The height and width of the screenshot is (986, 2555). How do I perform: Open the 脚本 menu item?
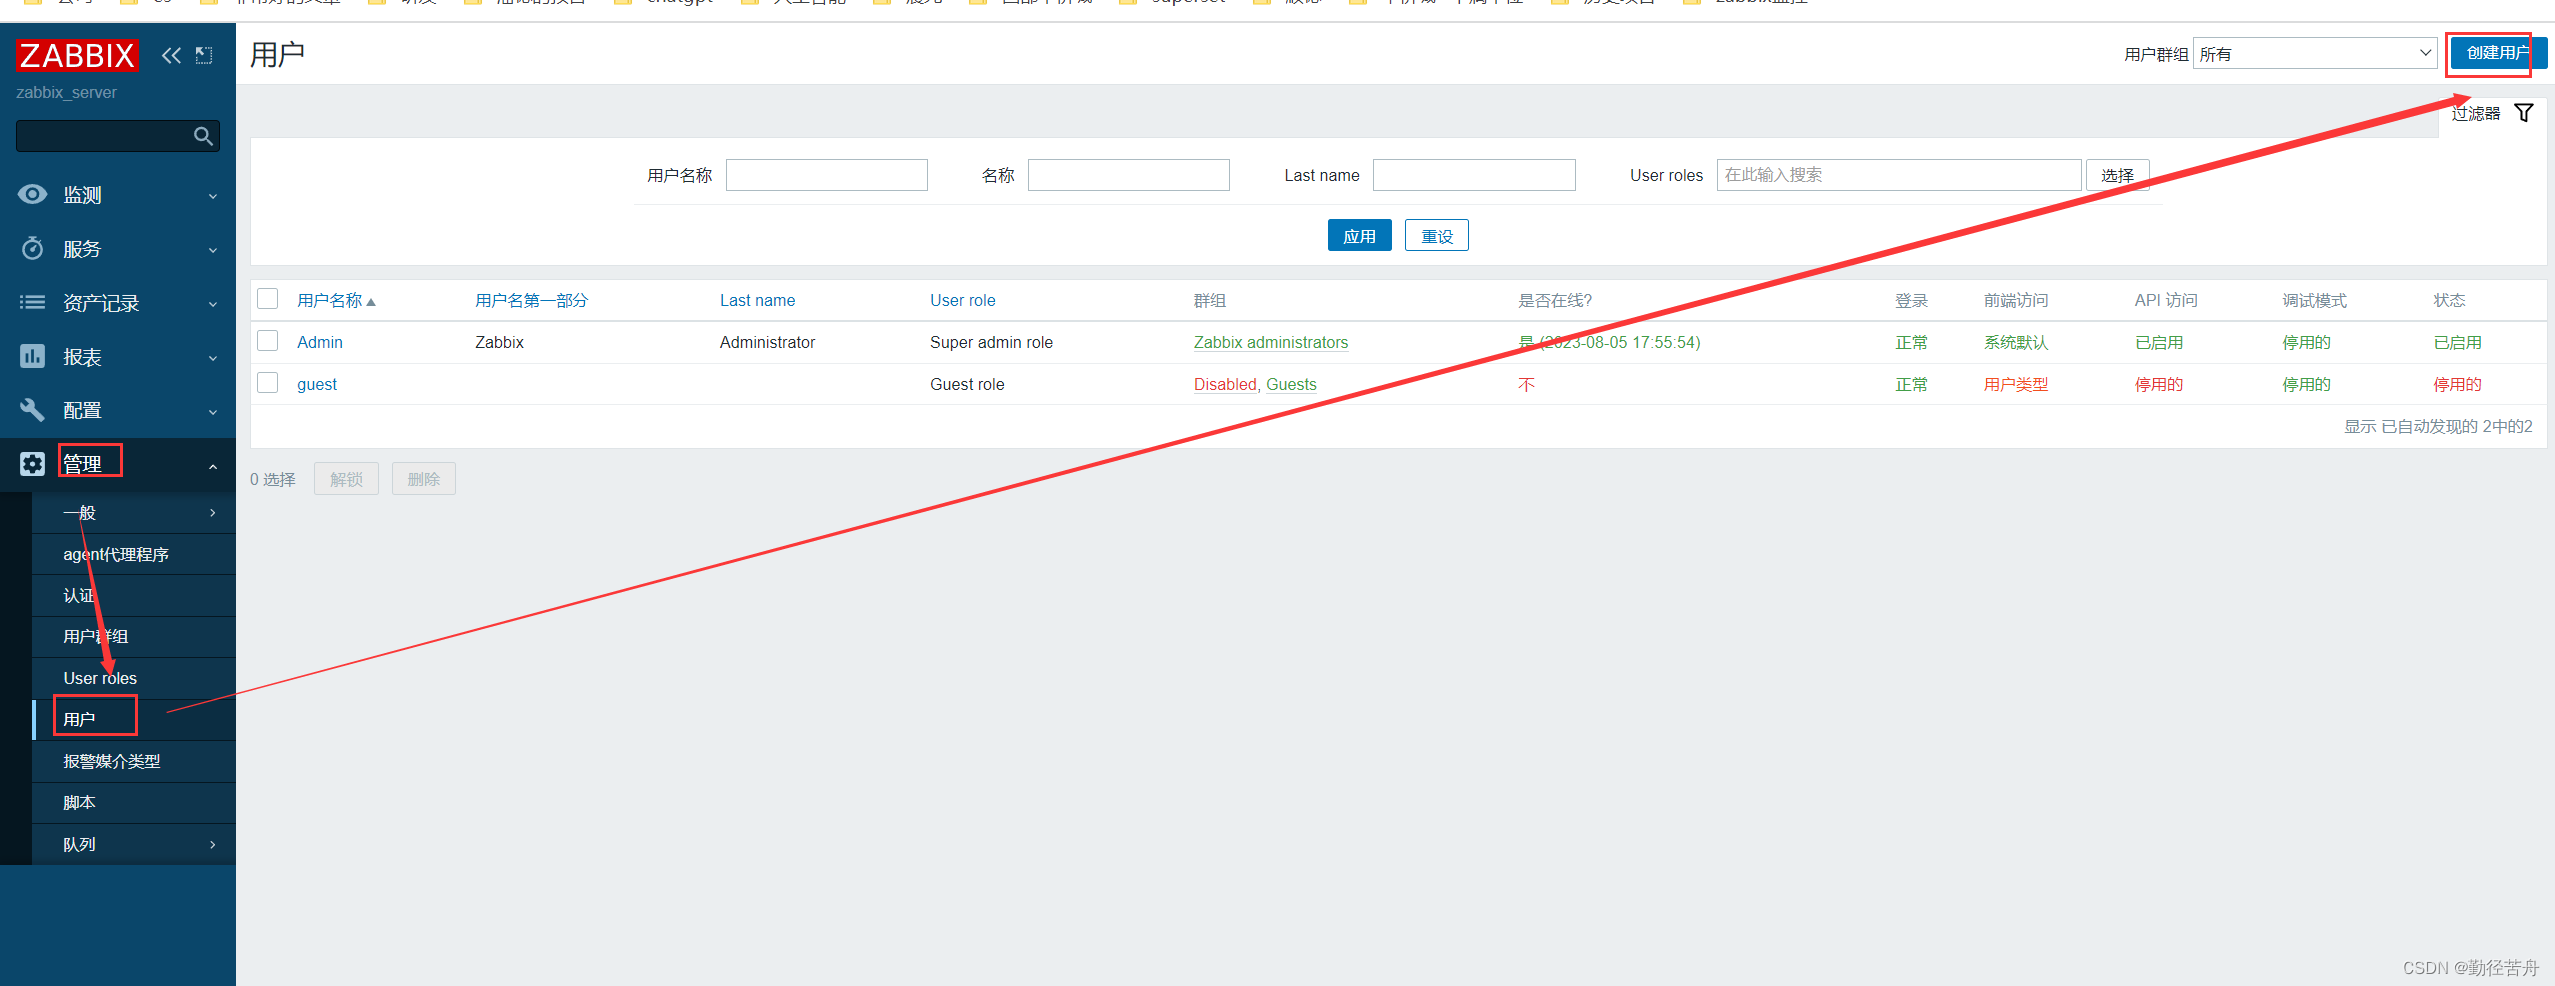click(134, 803)
